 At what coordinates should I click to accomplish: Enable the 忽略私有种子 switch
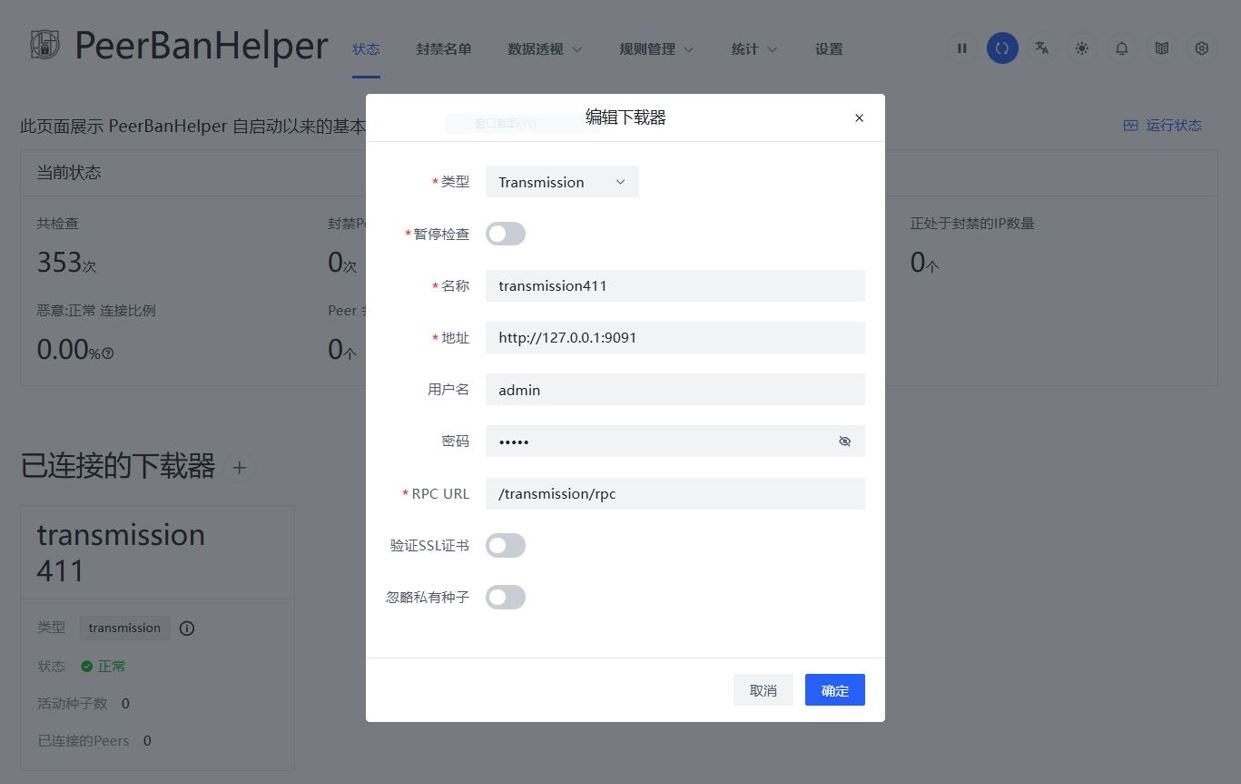505,597
